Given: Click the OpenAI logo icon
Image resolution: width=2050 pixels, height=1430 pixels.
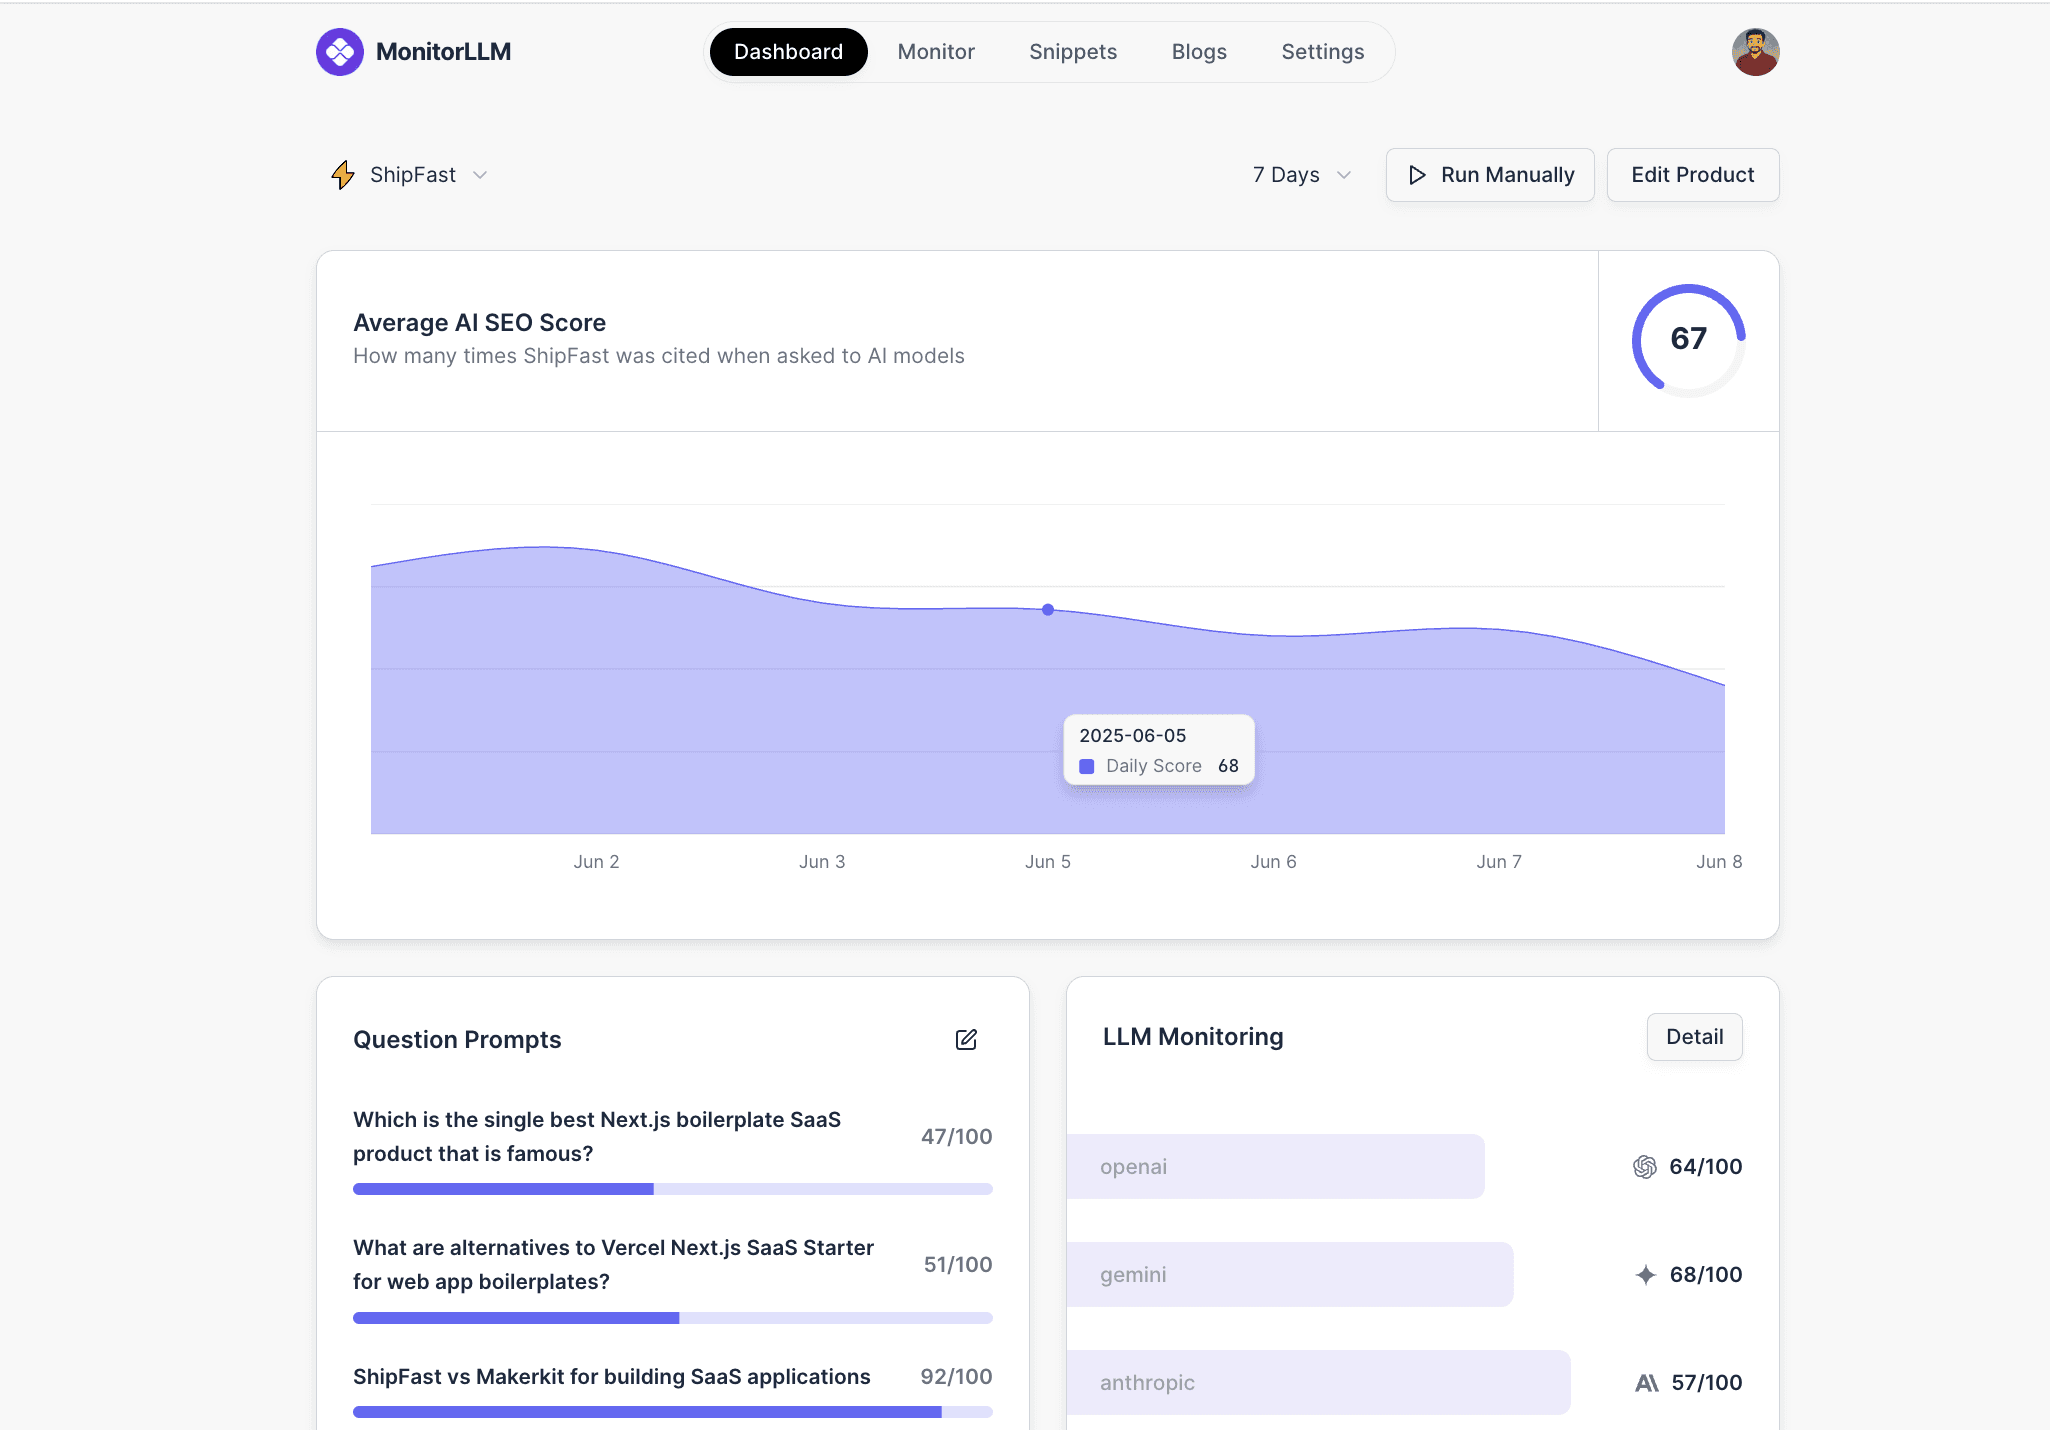Looking at the screenshot, I should [1644, 1167].
